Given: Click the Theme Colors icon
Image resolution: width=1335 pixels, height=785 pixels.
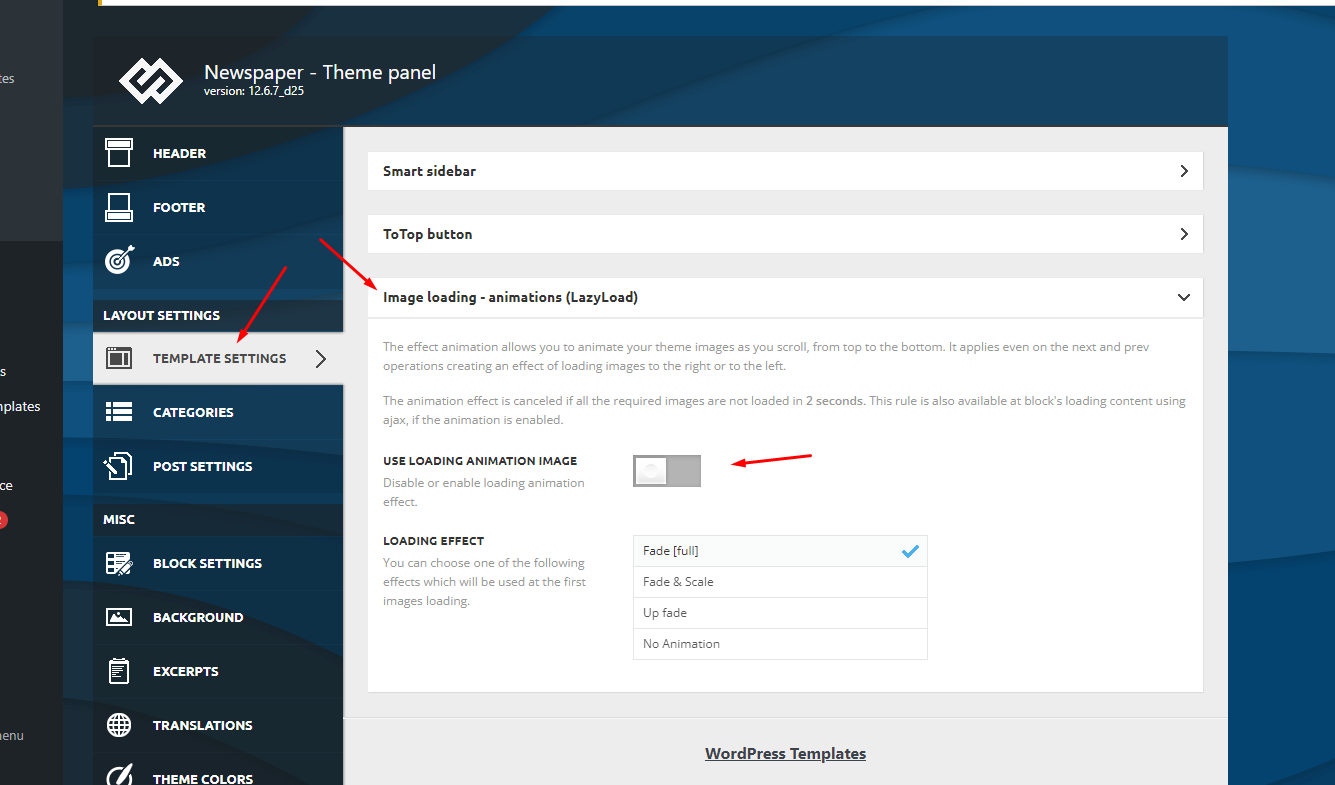Looking at the screenshot, I should (x=119, y=776).
